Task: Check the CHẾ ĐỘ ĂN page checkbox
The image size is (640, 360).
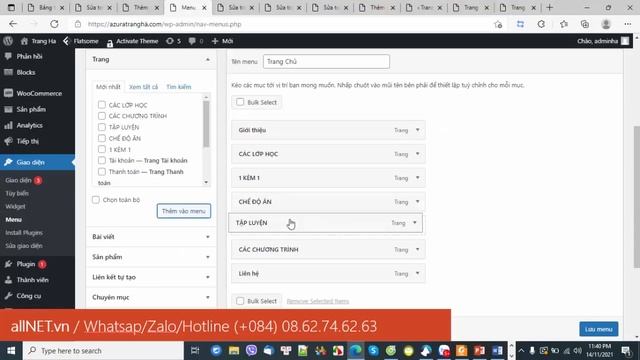Action: [102, 138]
